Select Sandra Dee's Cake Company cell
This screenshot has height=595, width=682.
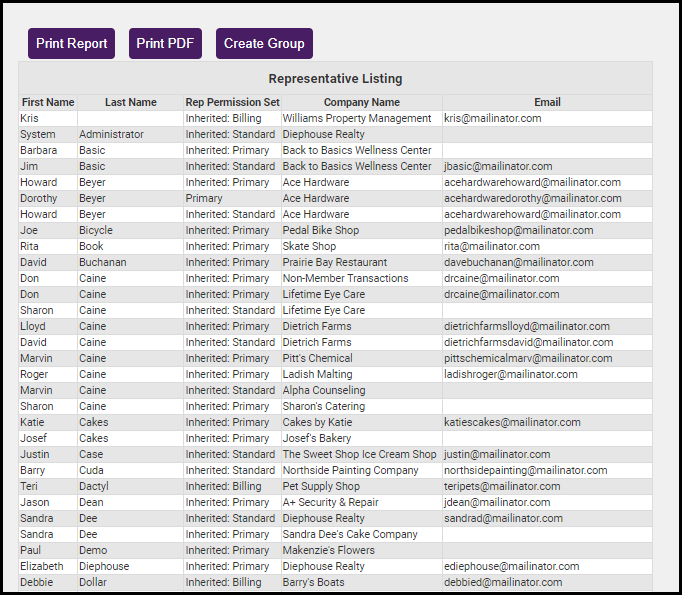coord(362,535)
